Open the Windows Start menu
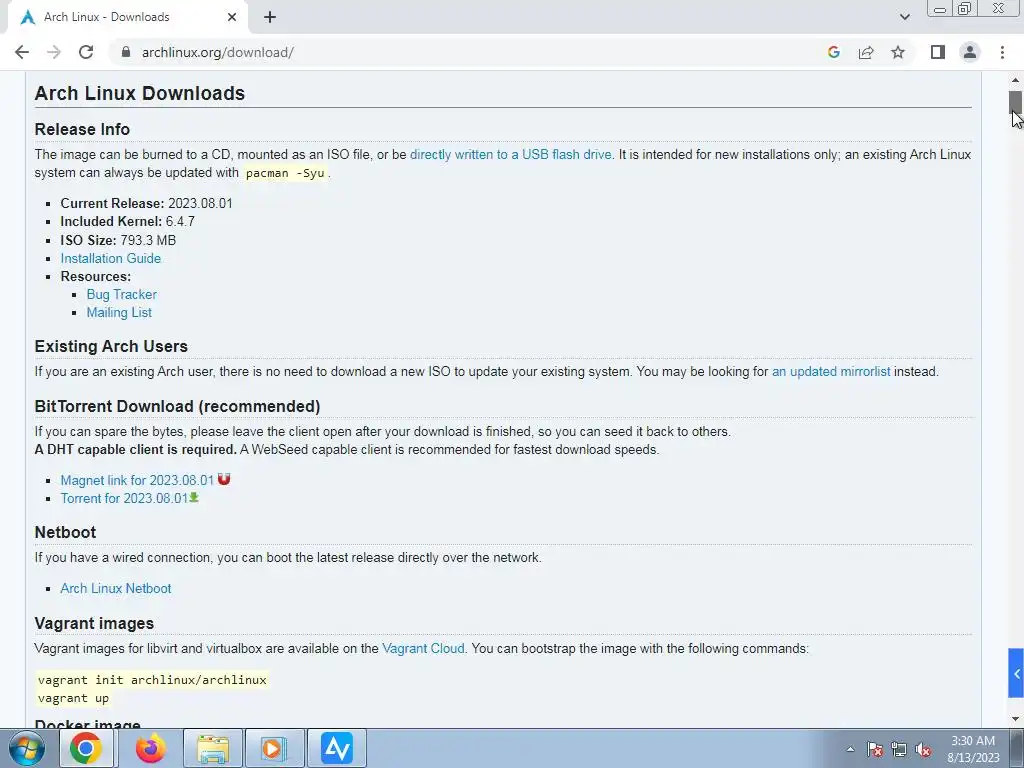1024x768 pixels. point(27,748)
